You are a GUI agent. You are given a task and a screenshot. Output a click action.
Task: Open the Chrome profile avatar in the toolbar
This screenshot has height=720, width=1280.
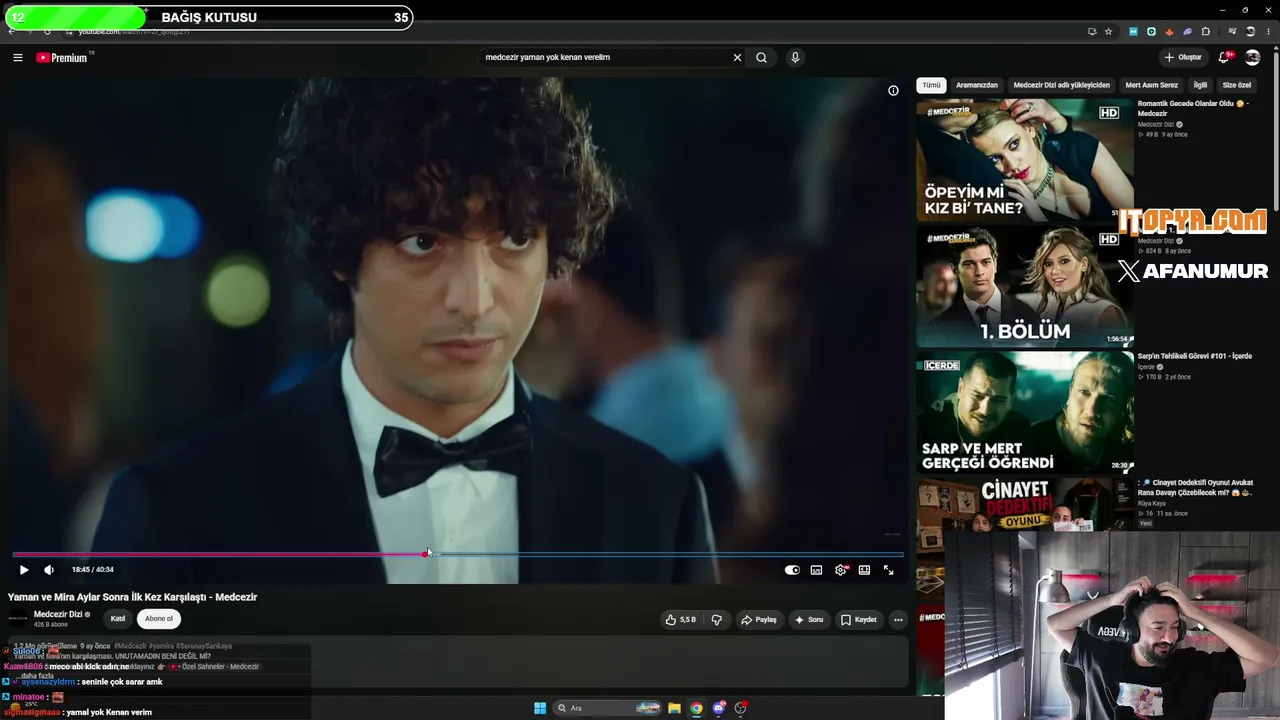tap(1250, 32)
